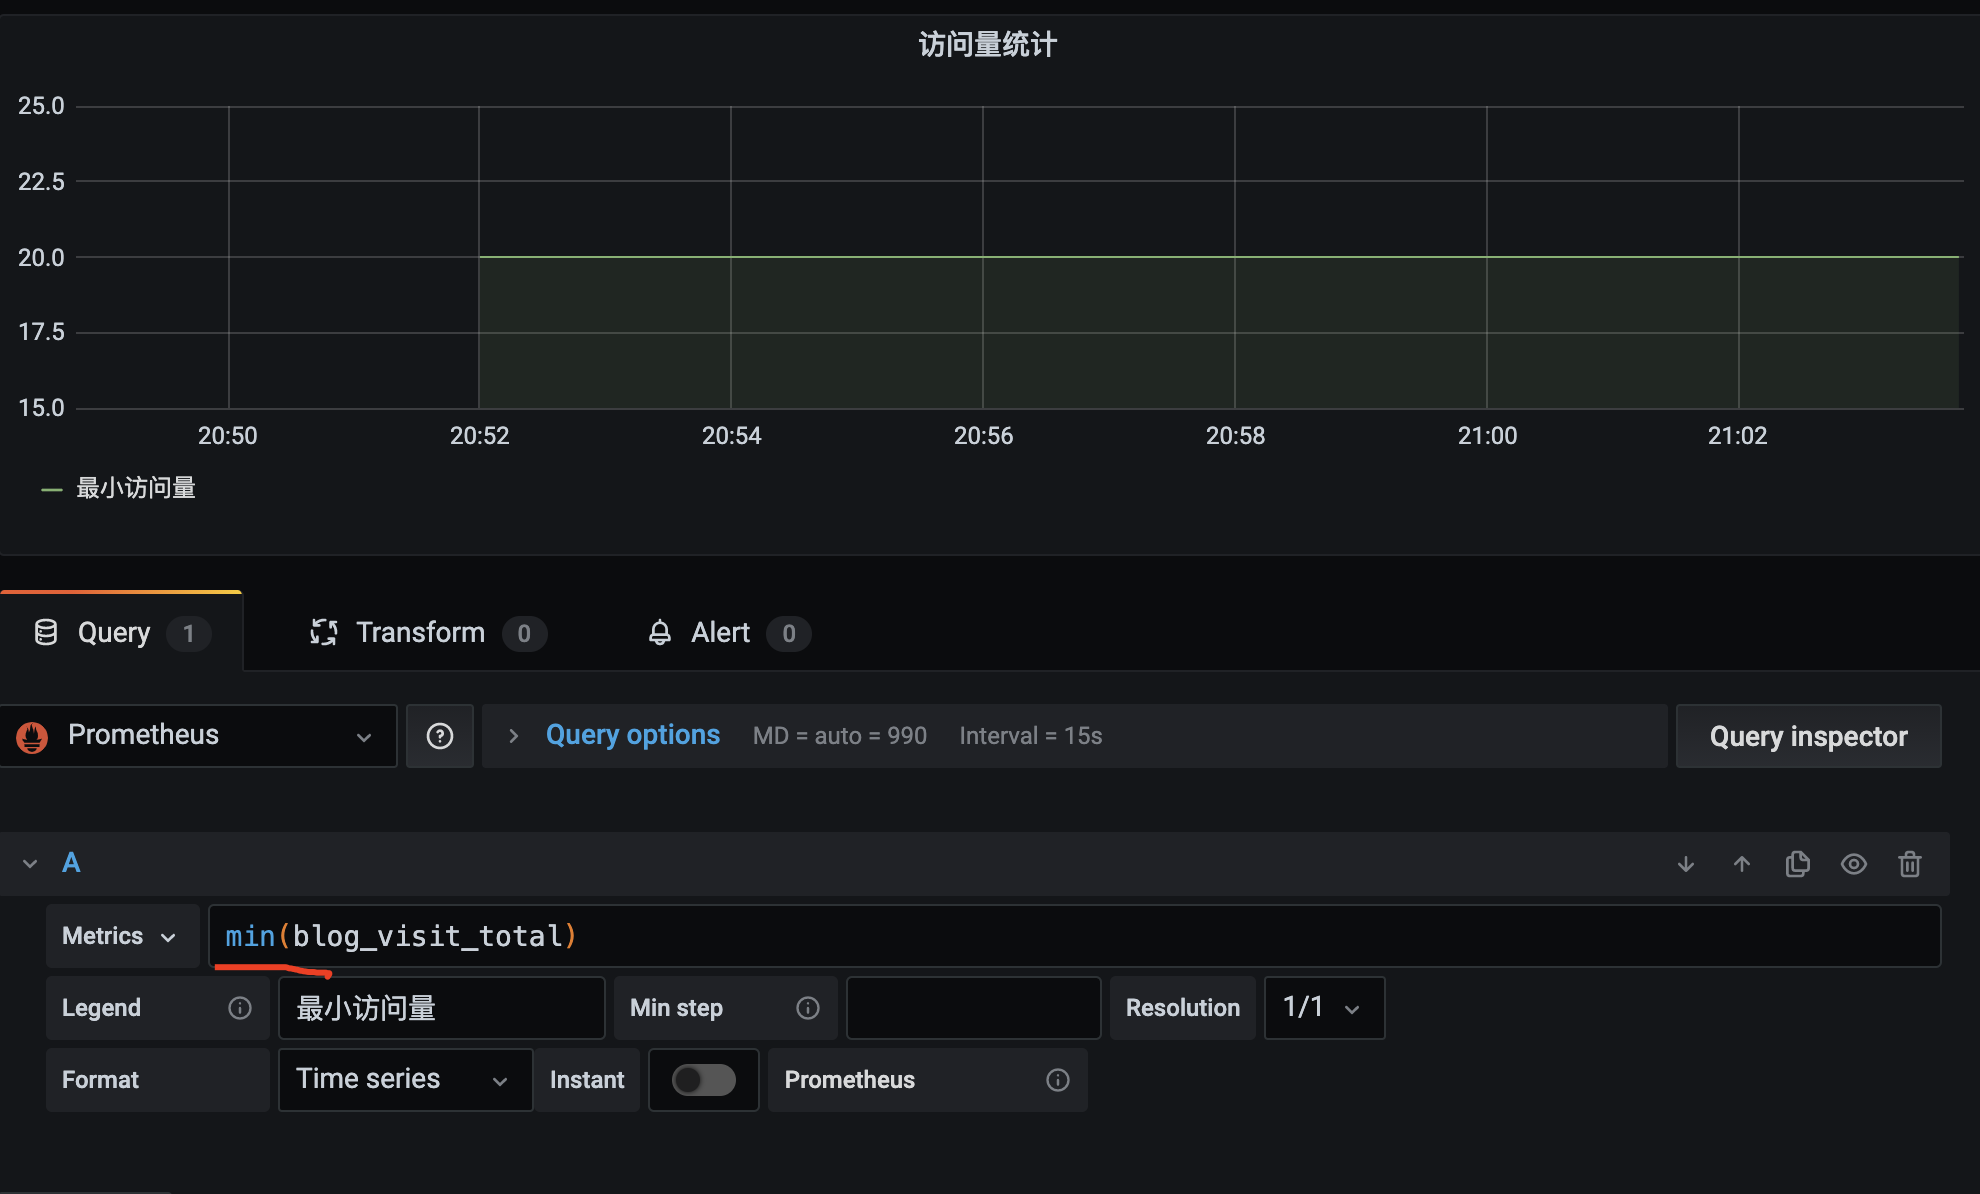Open the Query inspector
The height and width of the screenshot is (1194, 1980).
click(x=1808, y=736)
